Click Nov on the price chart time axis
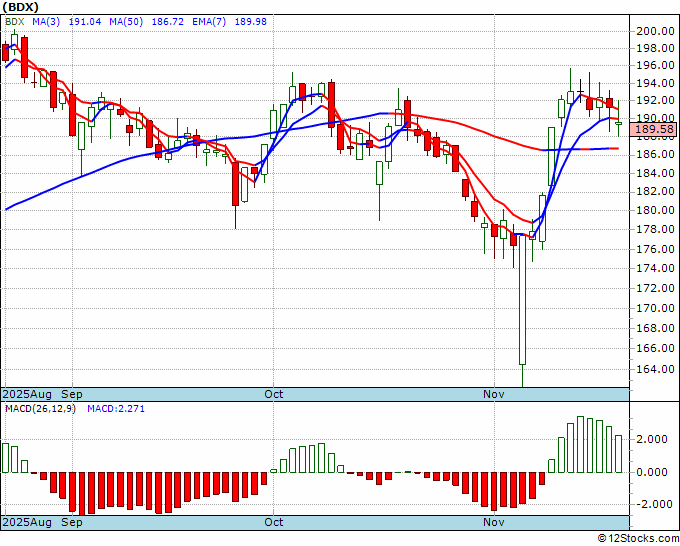 494,394
